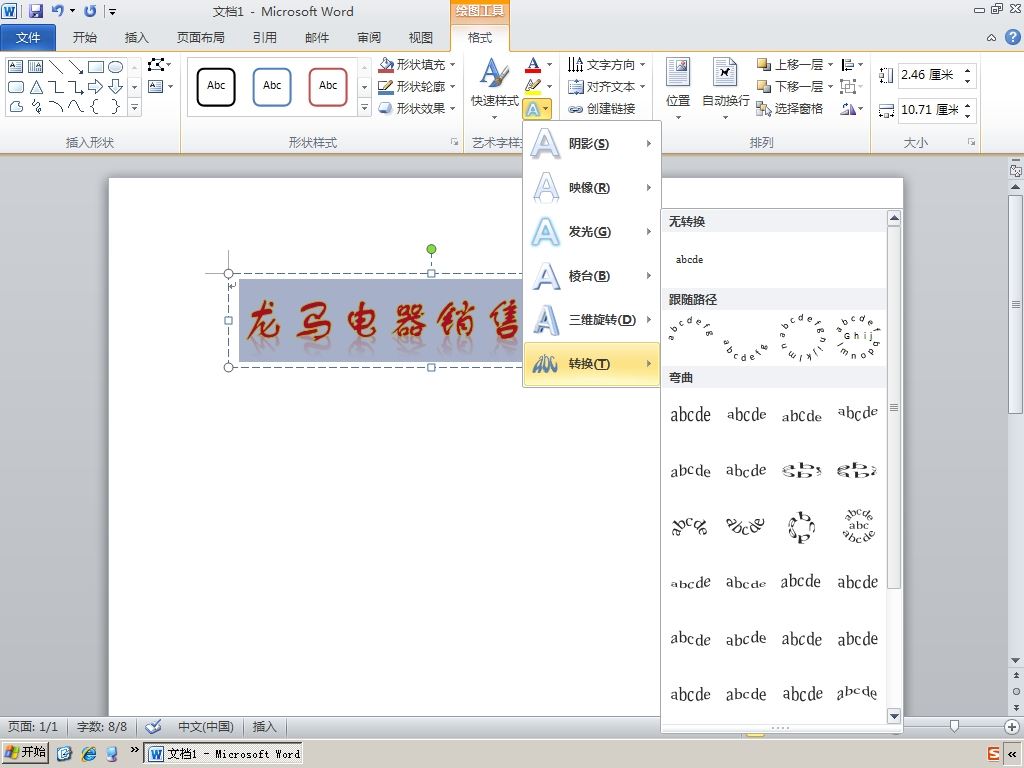Expand the shape styles gallery More arrow
Viewport: 1024px width, 768px height.
pos(364,108)
